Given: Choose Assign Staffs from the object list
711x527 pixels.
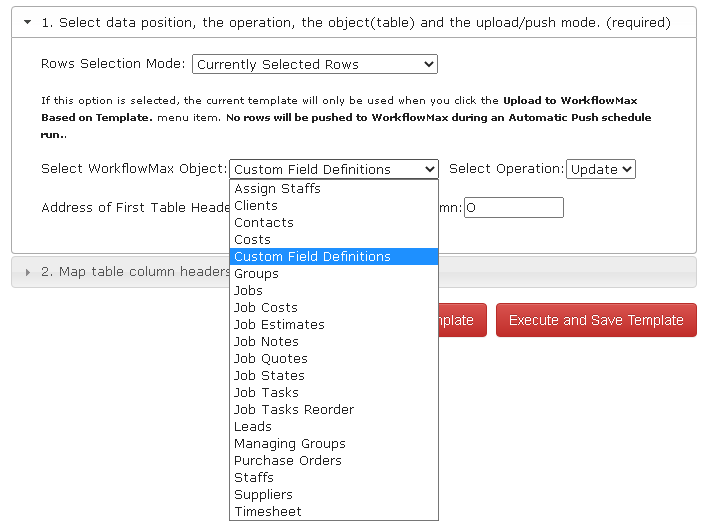Looking at the screenshot, I should point(334,189).
